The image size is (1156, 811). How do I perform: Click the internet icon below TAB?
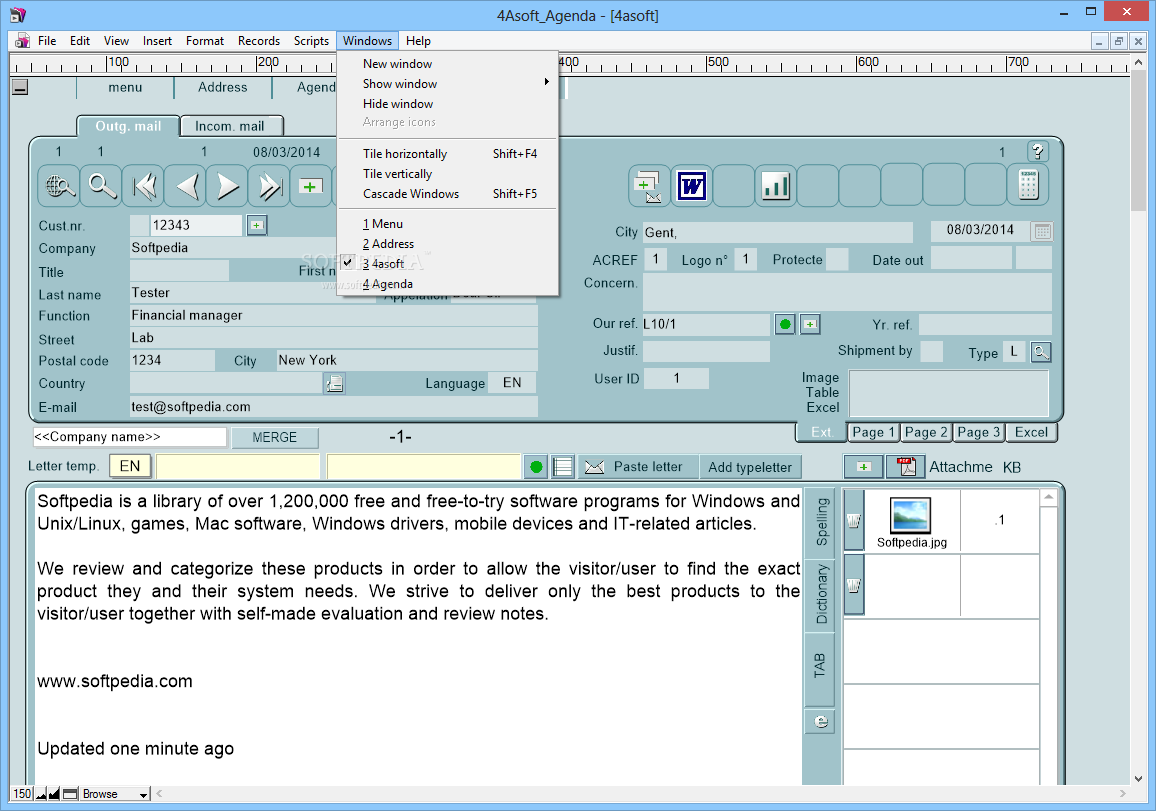pos(821,722)
